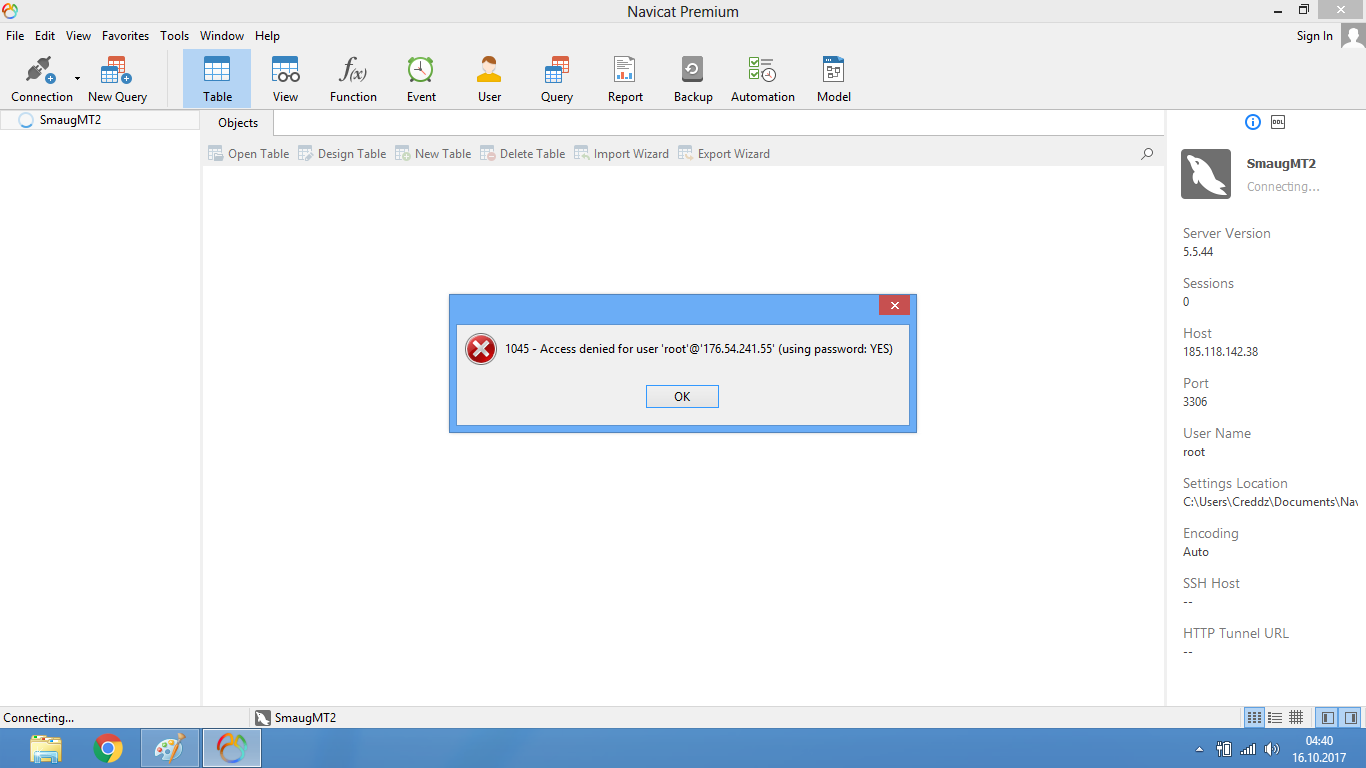Show hidden system tray icons
Screen dimensions: 1366x768
pos(1200,749)
